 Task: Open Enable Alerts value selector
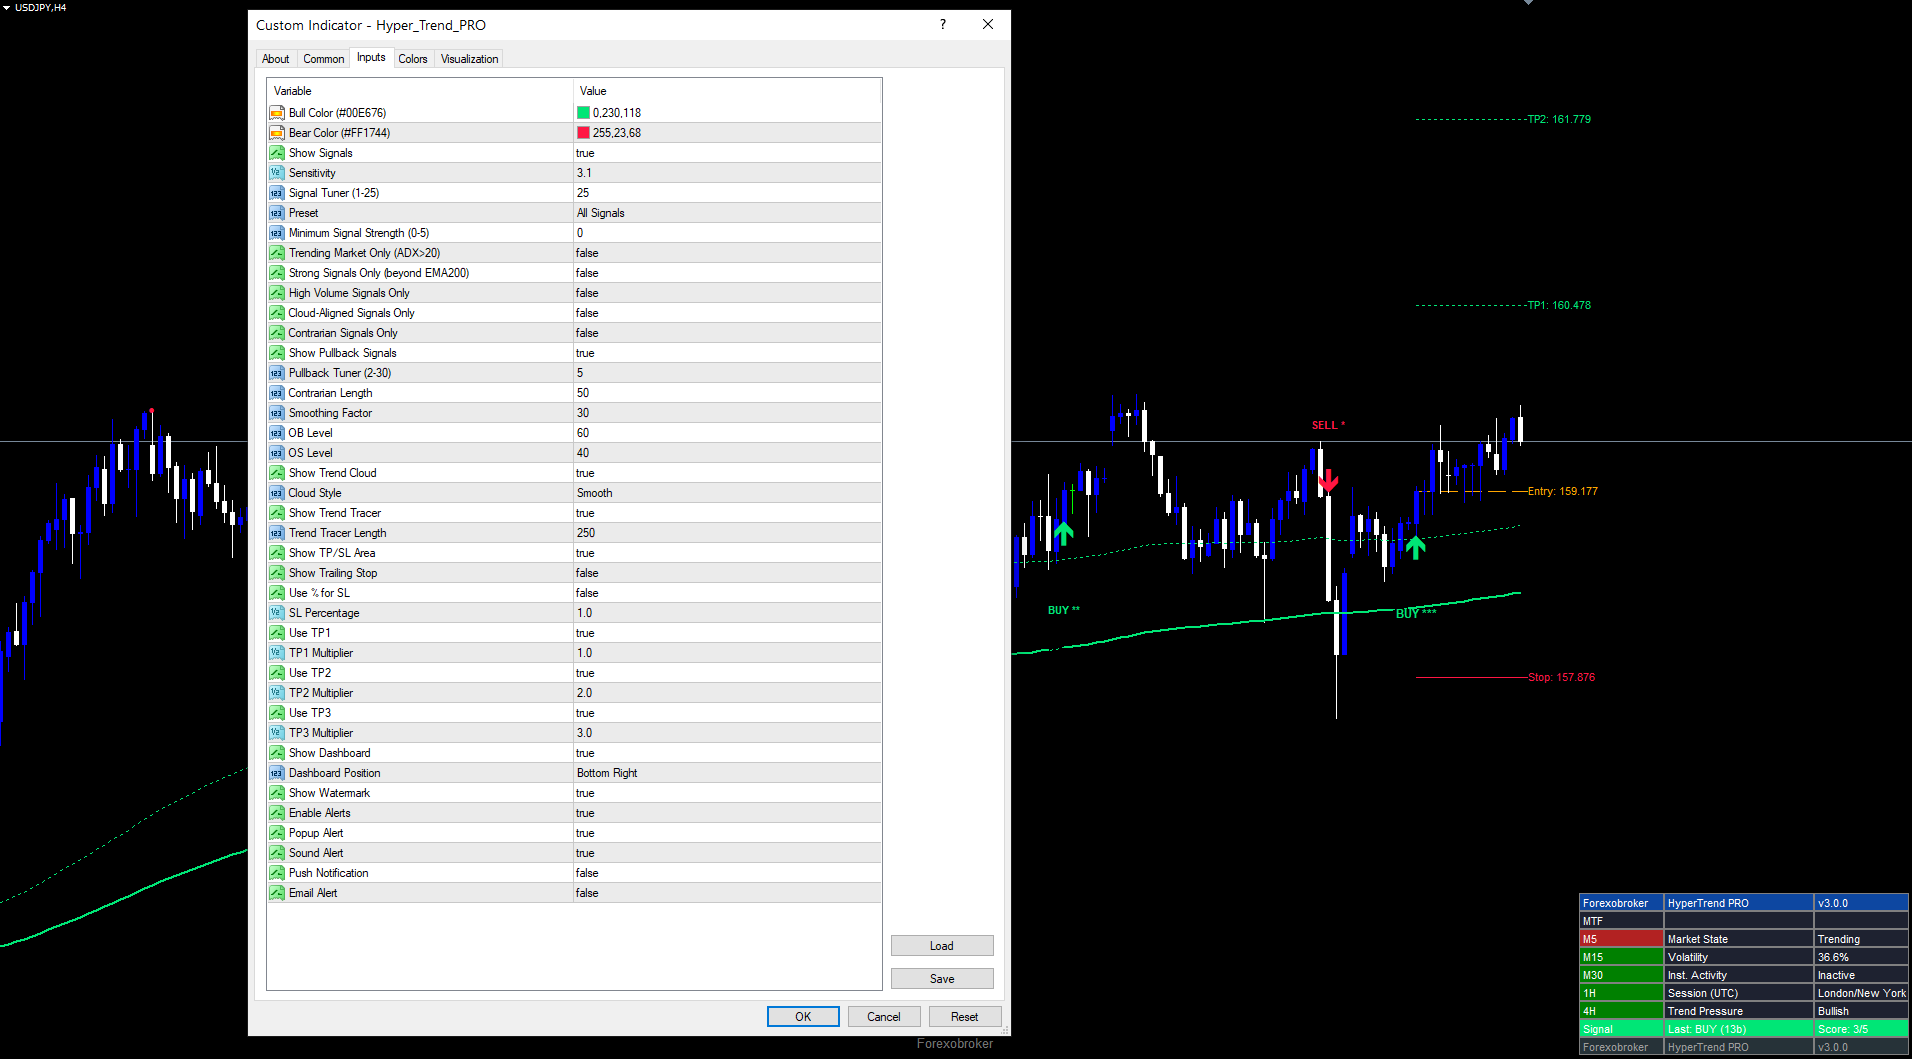[727, 813]
